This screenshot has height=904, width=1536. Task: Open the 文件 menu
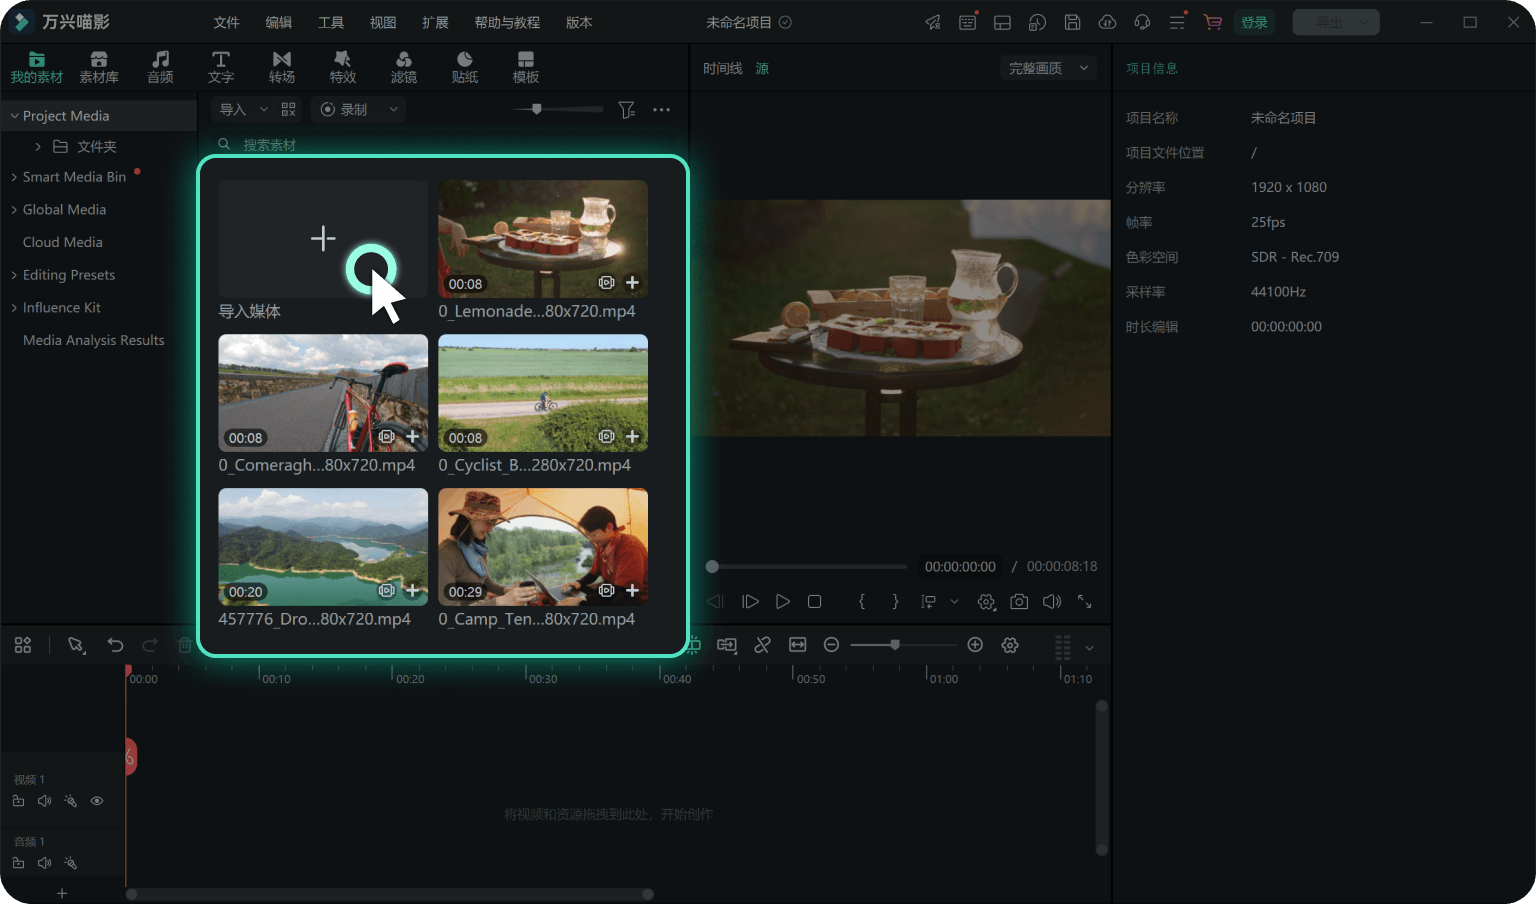[227, 22]
